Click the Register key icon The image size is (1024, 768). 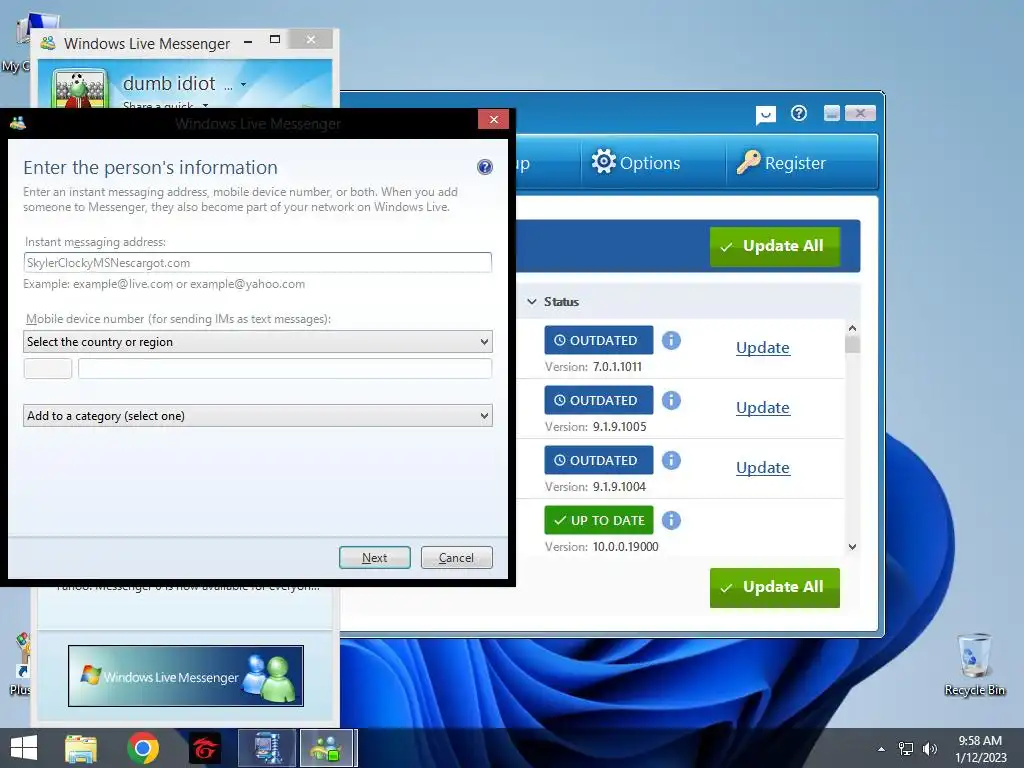pyautogui.click(x=748, y=162)
